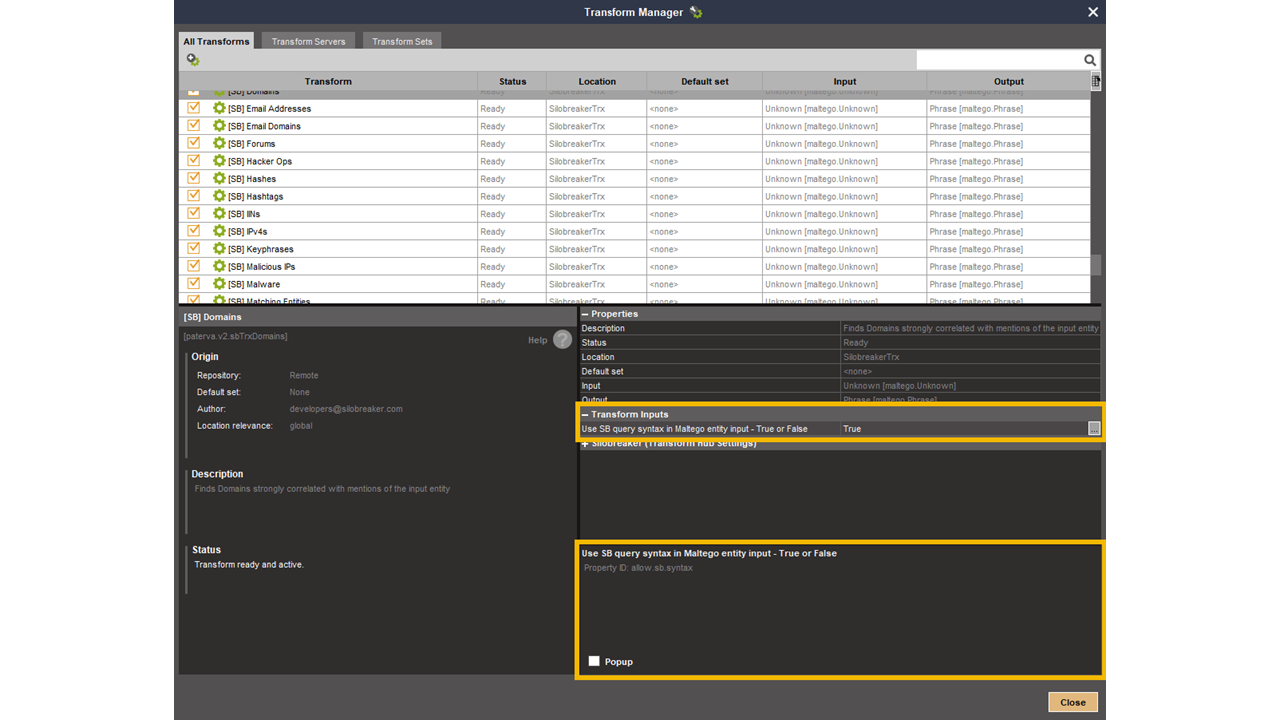Sort by the Default set column header
This screenshot has width=1280, height=720.
click(705, 82)
